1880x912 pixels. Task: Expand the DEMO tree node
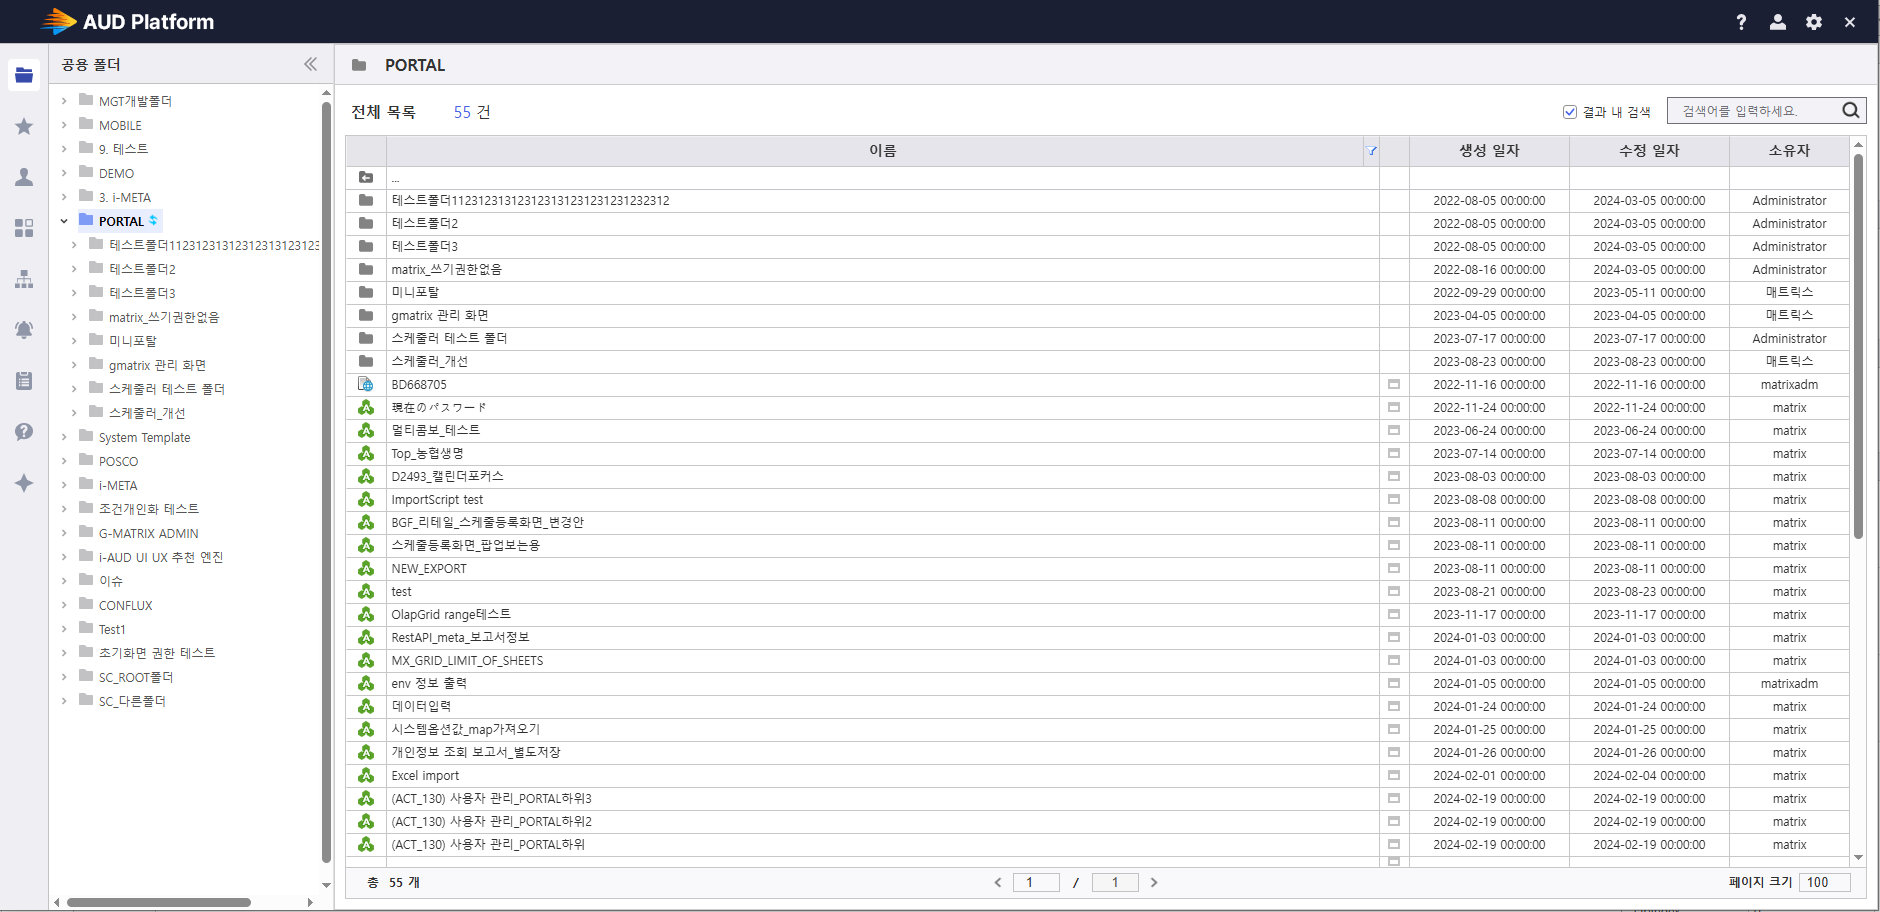(x=64, y=173)
